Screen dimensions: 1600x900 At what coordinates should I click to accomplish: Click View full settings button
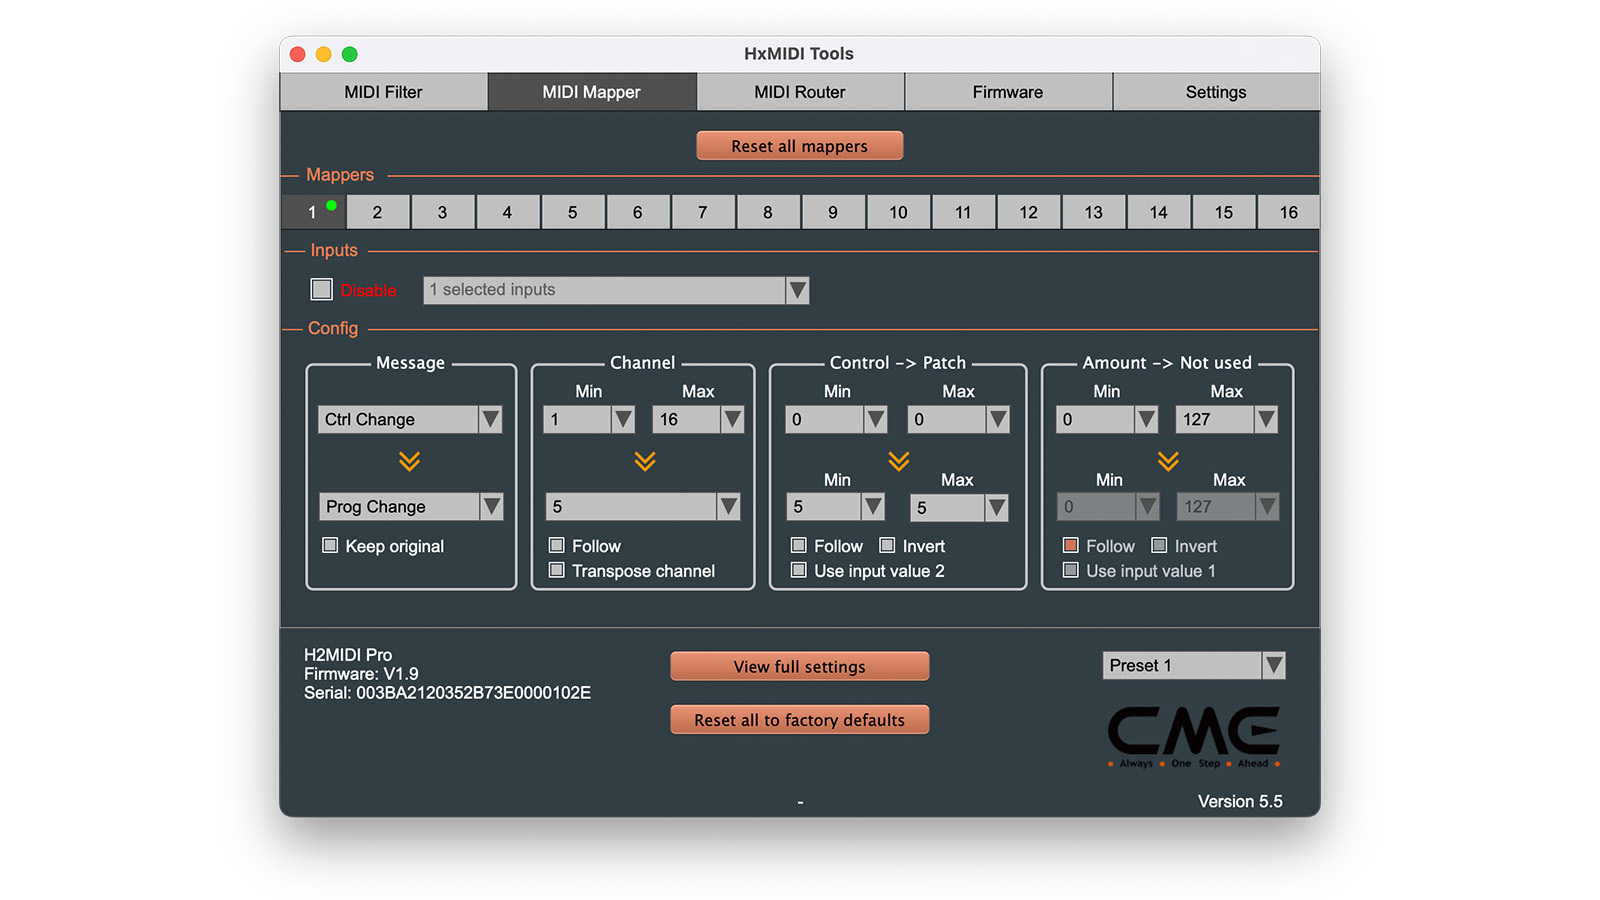coord(800,667)
